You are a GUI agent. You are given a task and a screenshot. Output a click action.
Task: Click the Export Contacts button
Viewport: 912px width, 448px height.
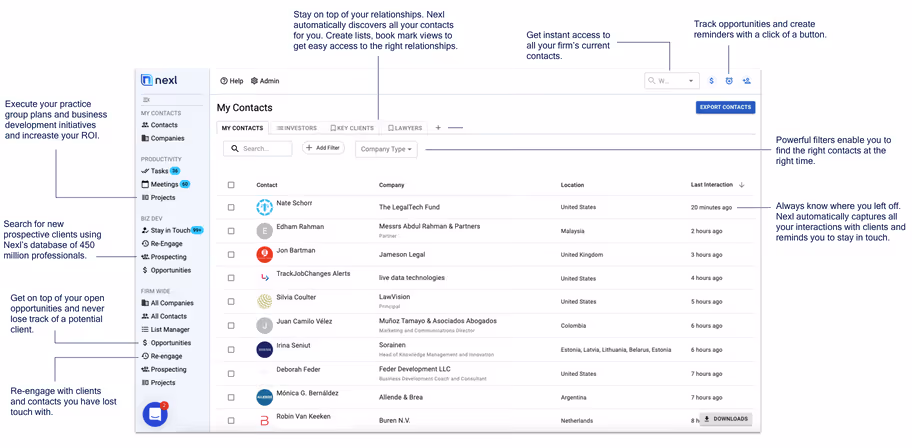(725, 107)
